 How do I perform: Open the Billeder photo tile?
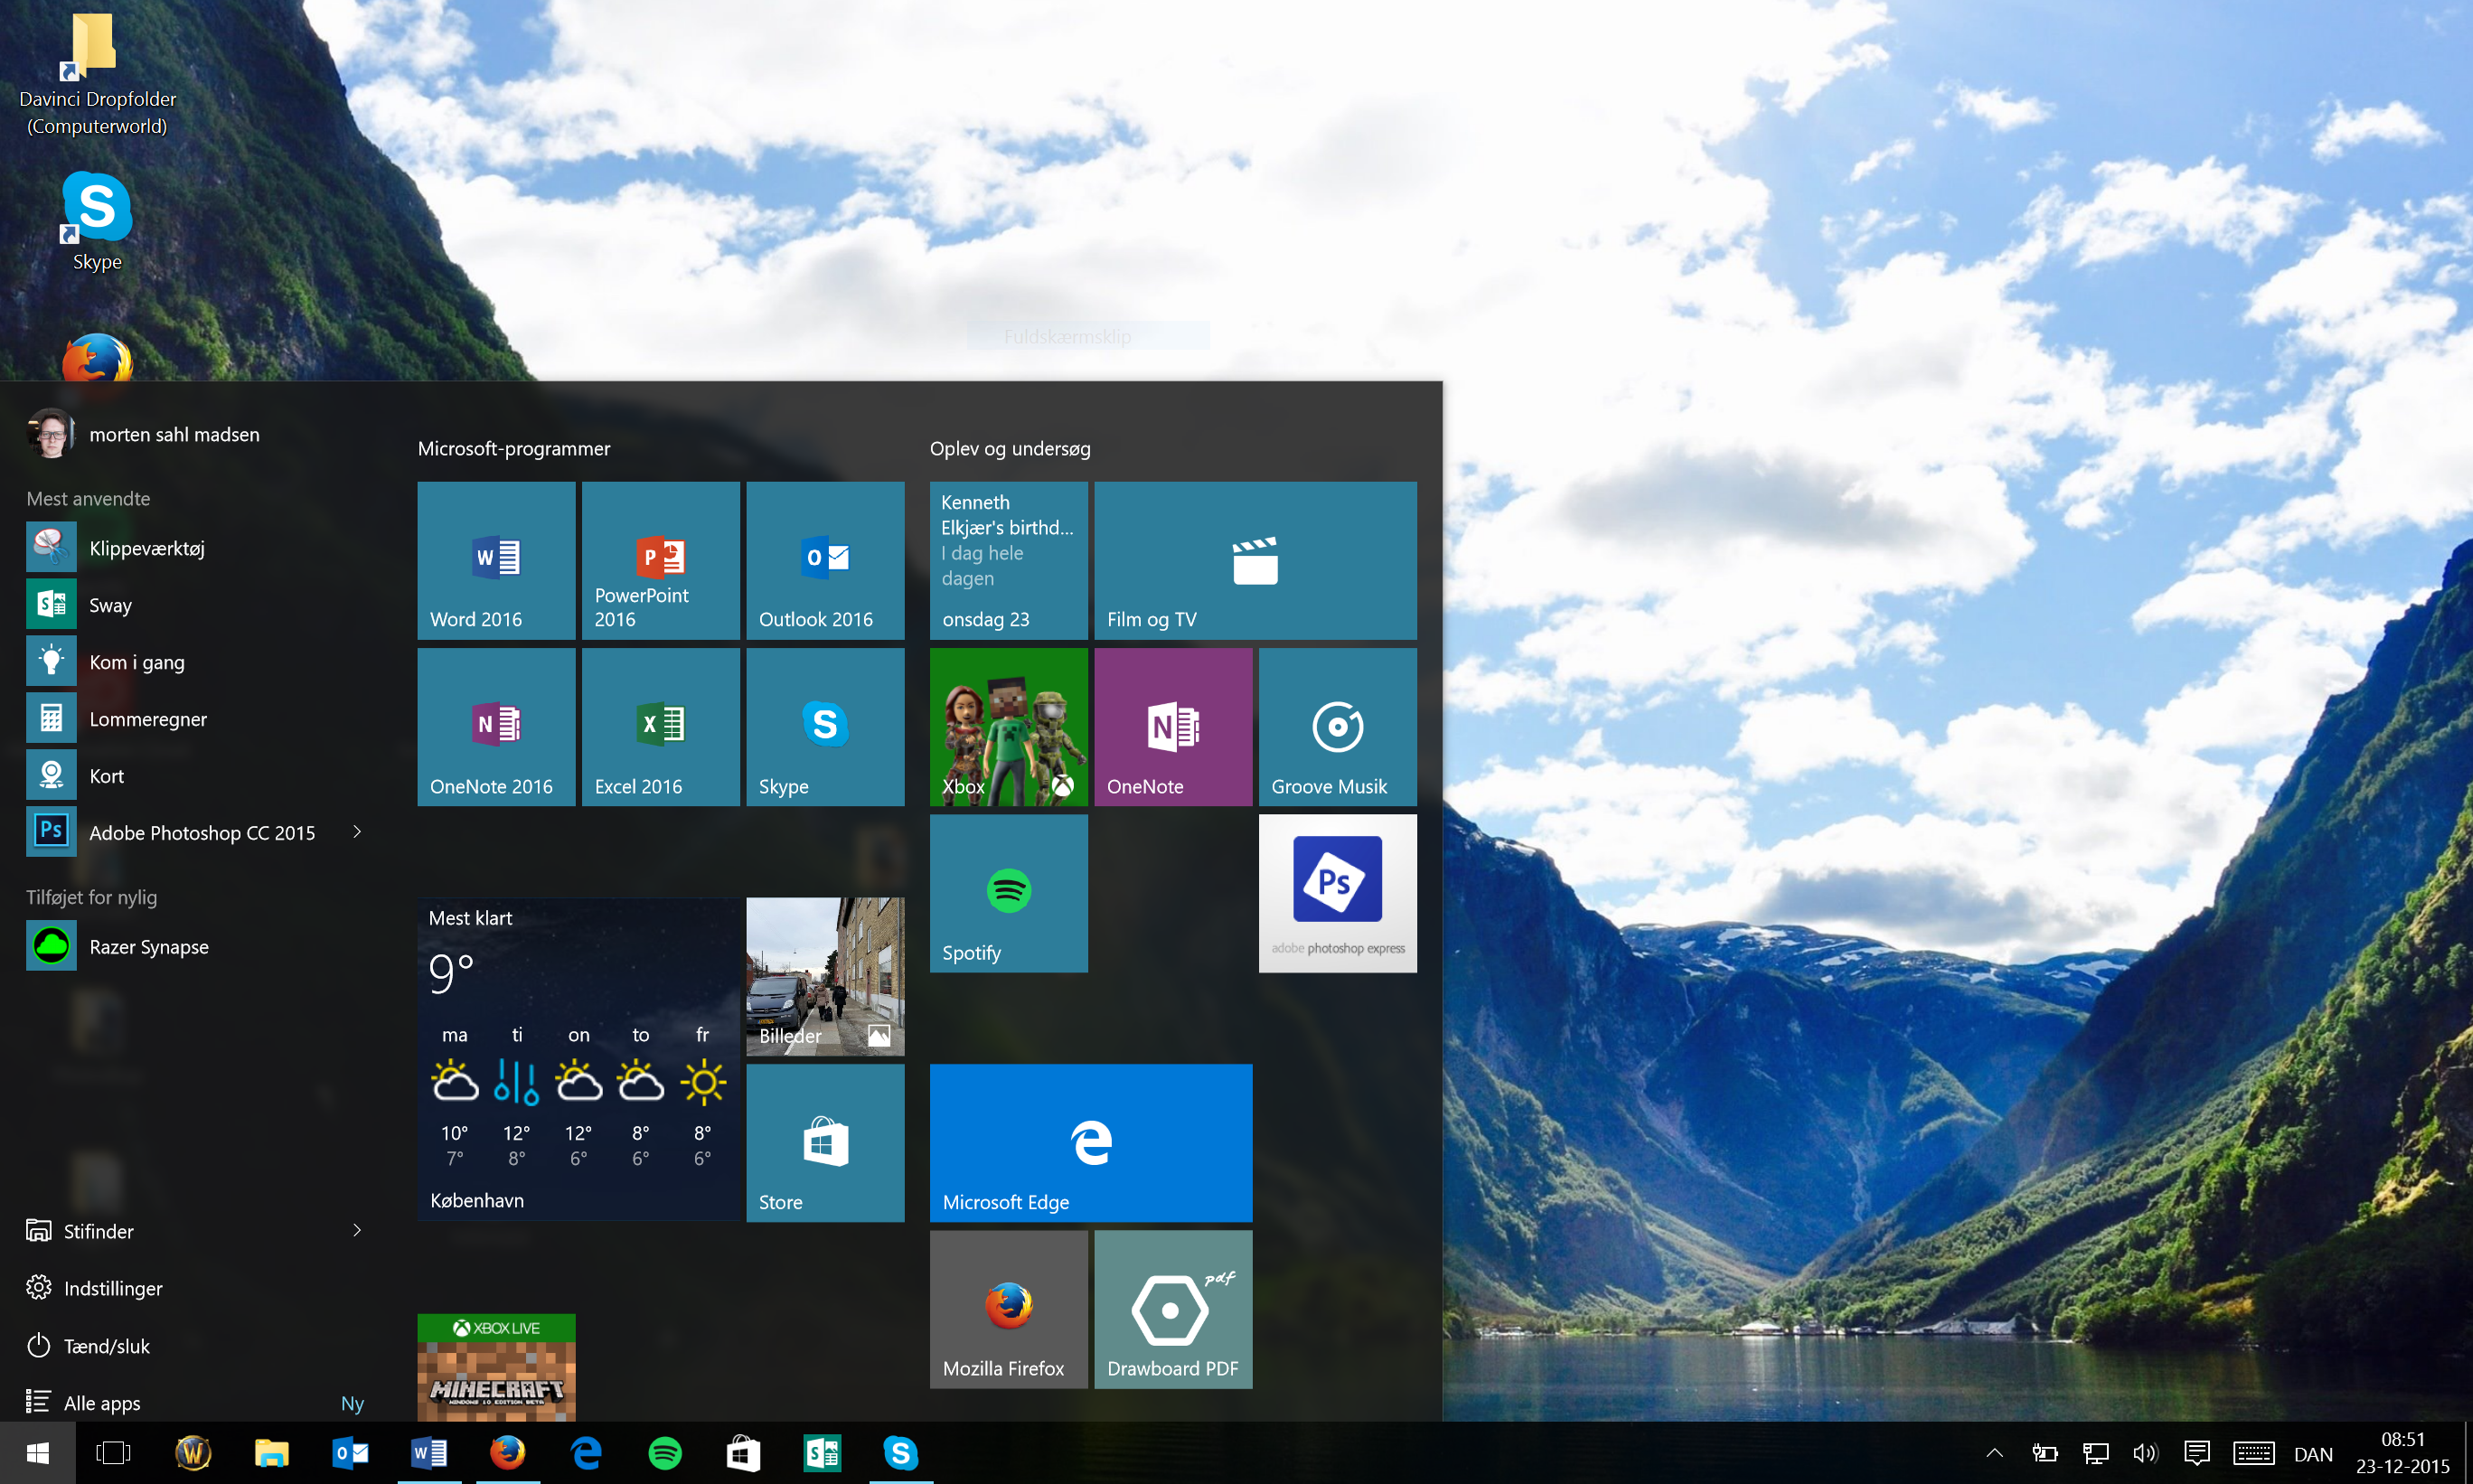pyautogui.click(x=825, y=976)
